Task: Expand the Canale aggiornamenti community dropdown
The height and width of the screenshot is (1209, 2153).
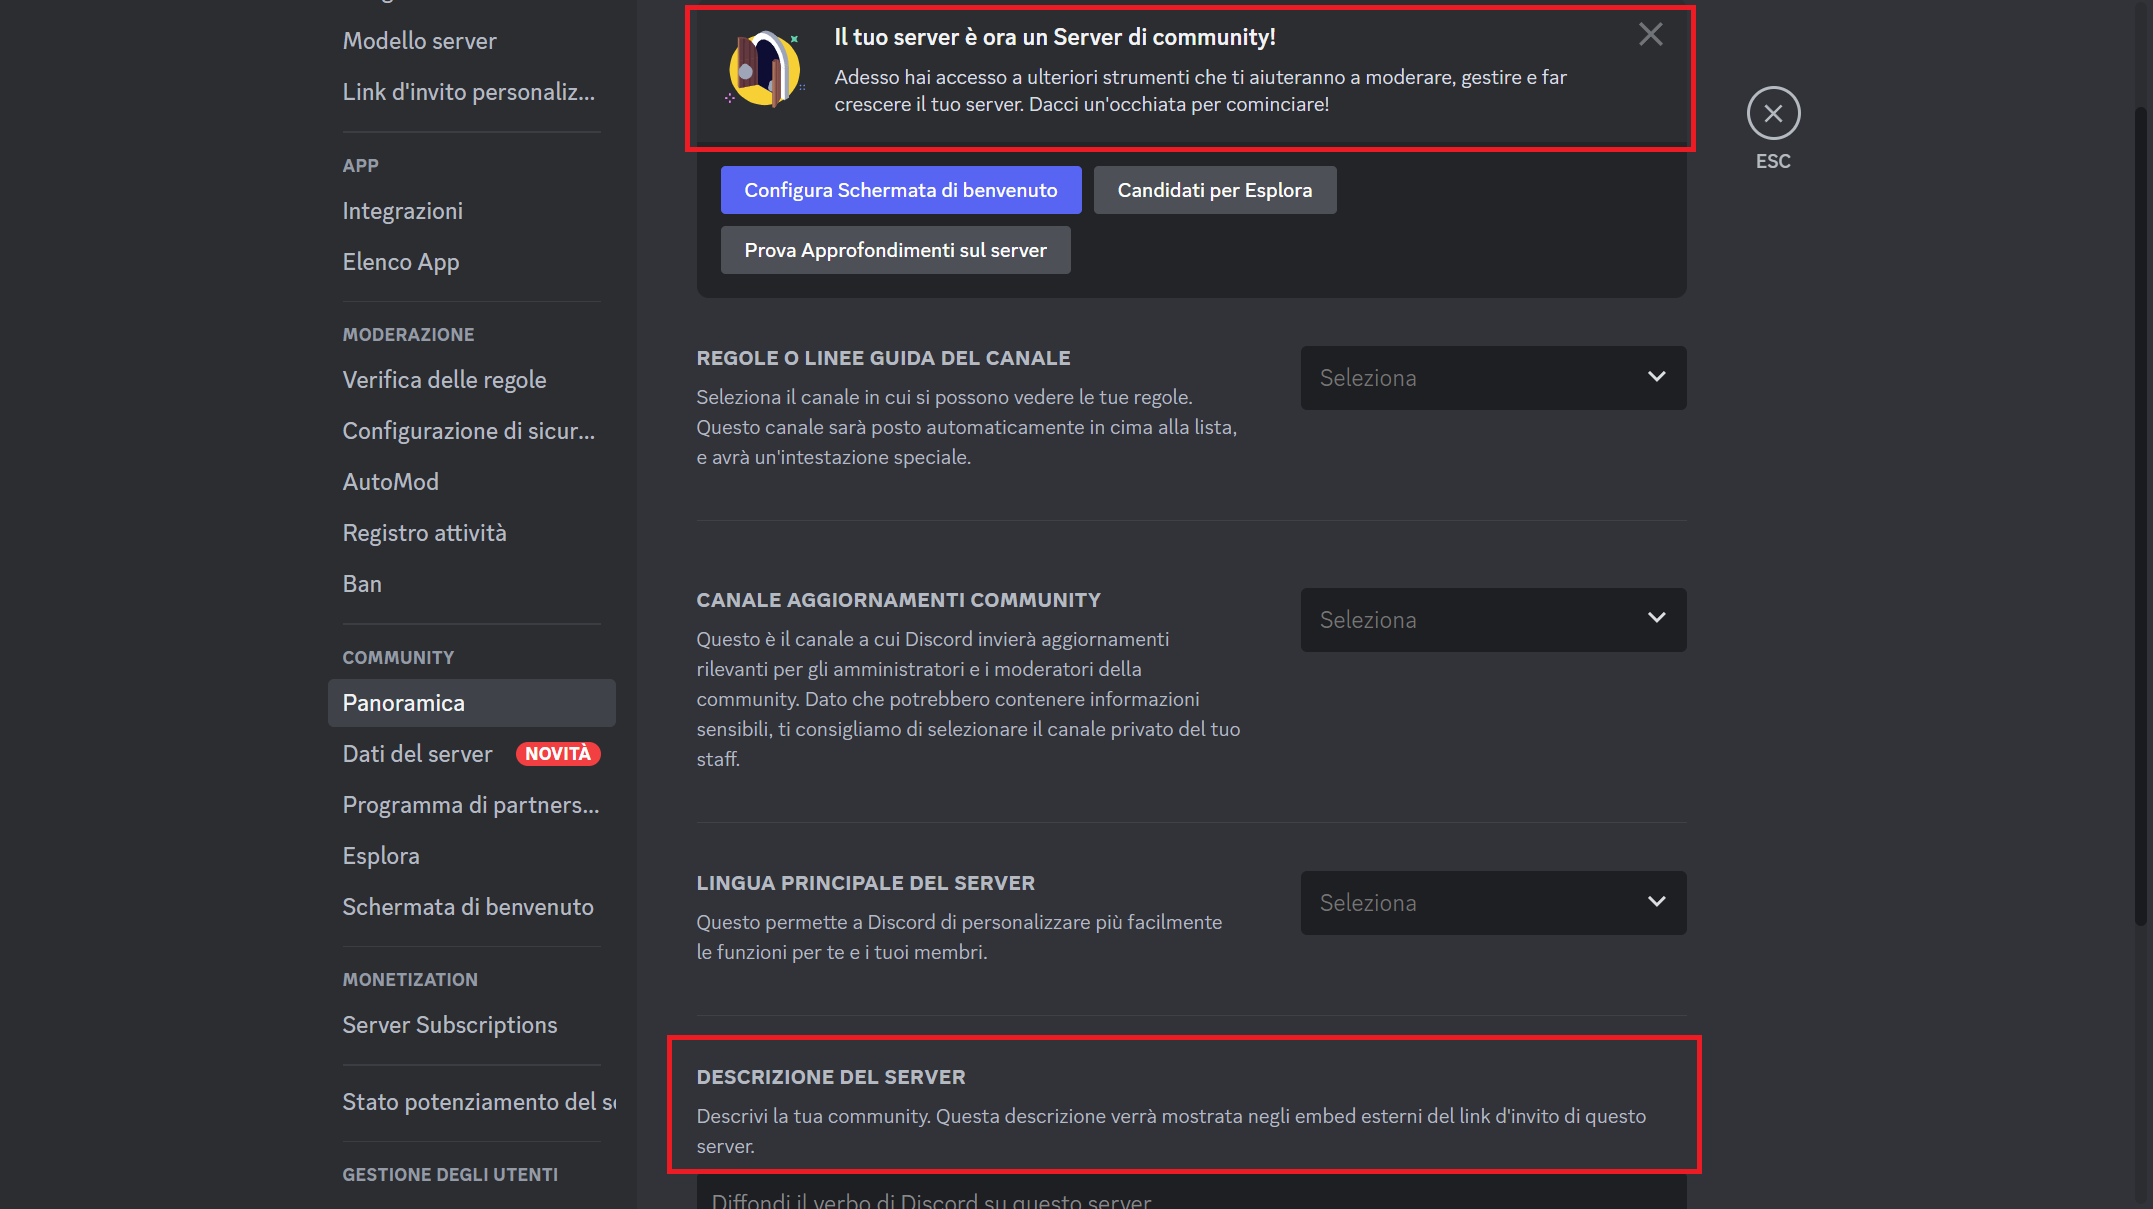Action: coord(1492,620)
